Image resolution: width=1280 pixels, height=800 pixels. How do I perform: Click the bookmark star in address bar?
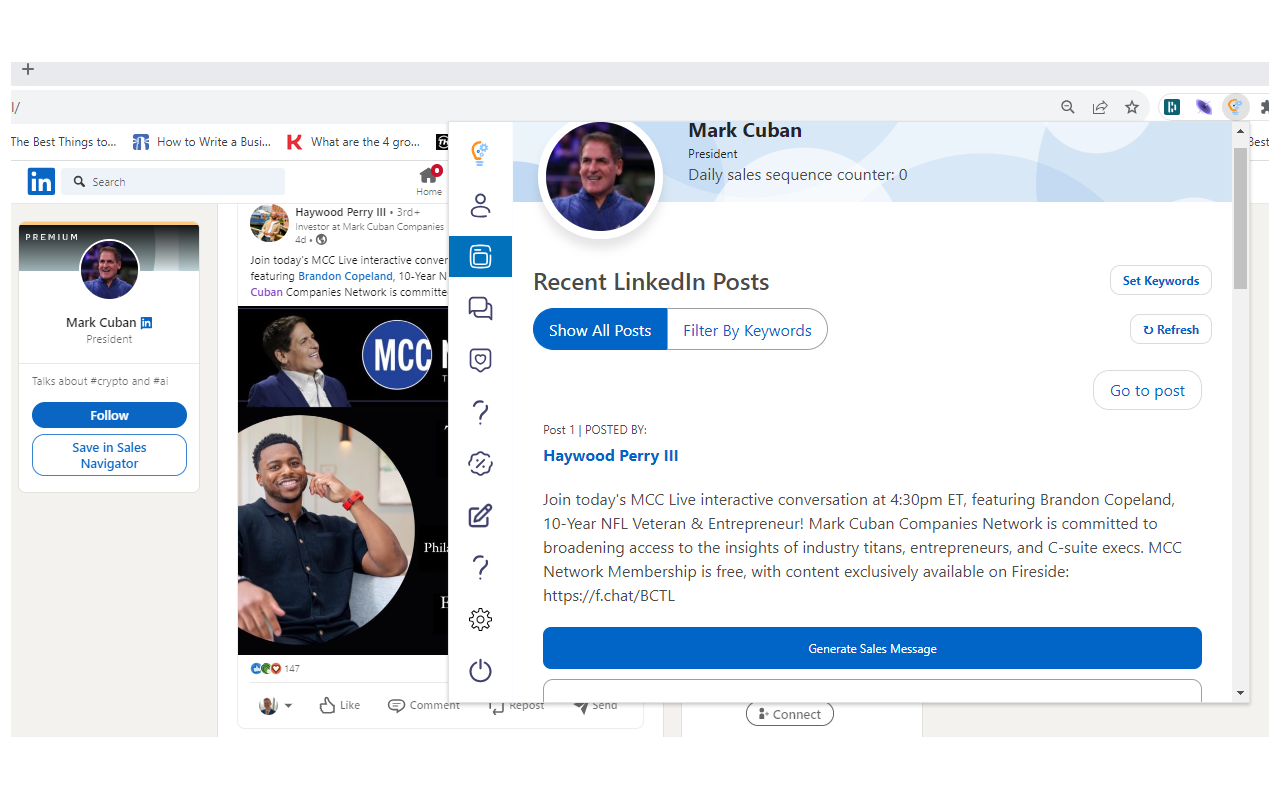pos(1131,107)
